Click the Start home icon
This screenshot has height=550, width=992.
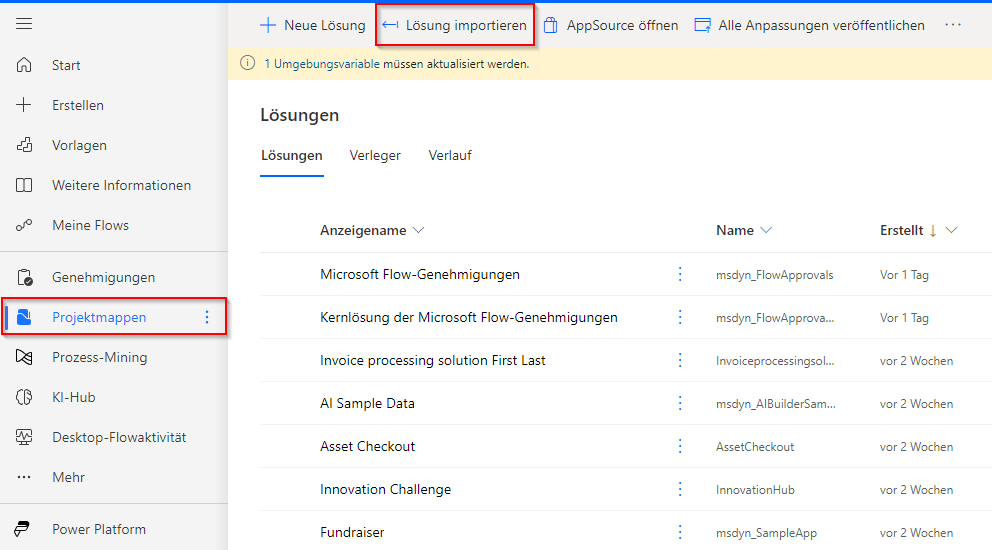24,65
